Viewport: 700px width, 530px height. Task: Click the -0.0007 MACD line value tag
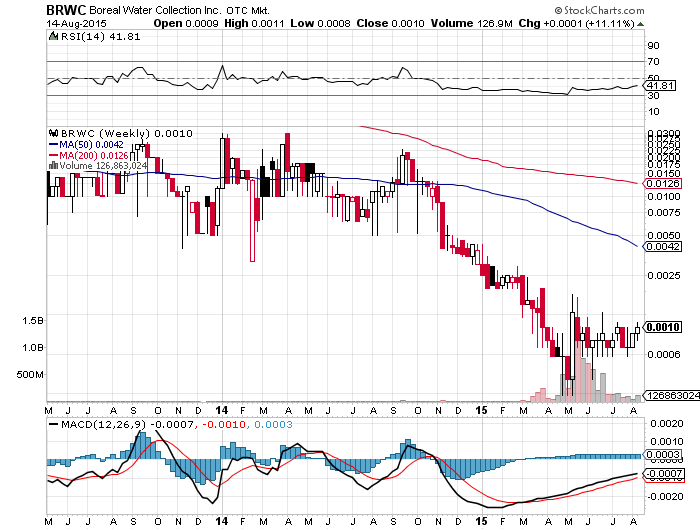[x=662, y=473]
